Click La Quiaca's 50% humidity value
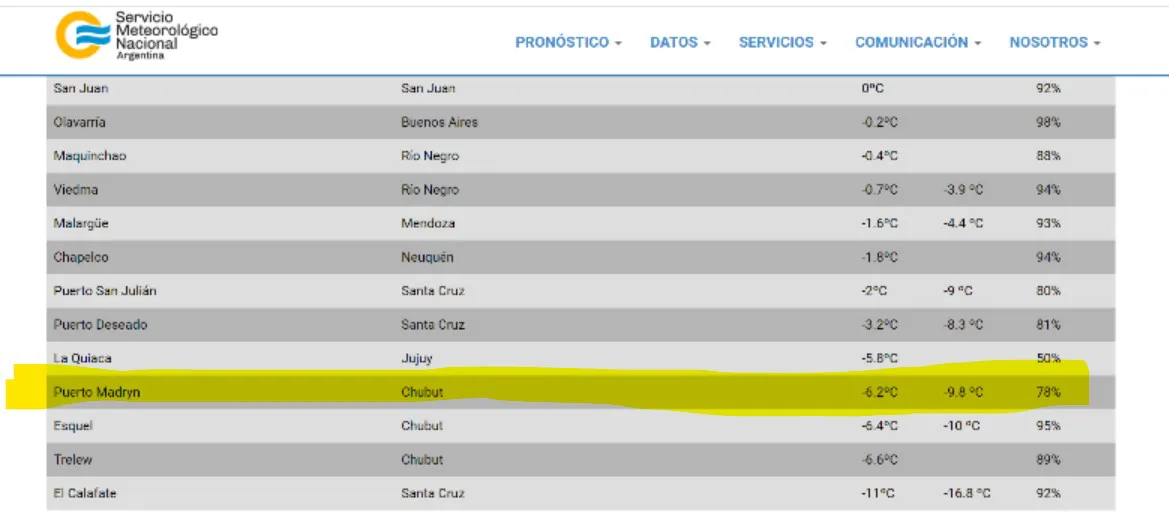This screenshot has width=1169, height=525. [x=1047, y=359]
